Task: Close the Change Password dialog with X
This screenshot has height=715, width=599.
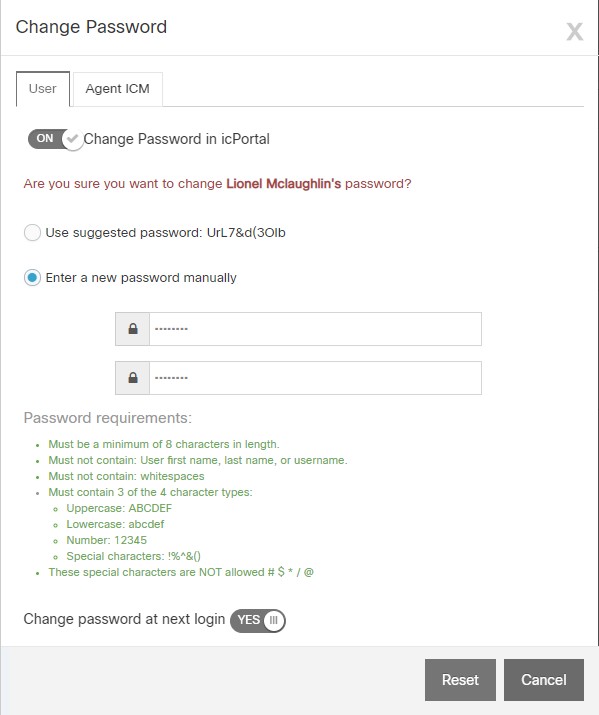Action: pyautogui.click(x=574, y=31)
